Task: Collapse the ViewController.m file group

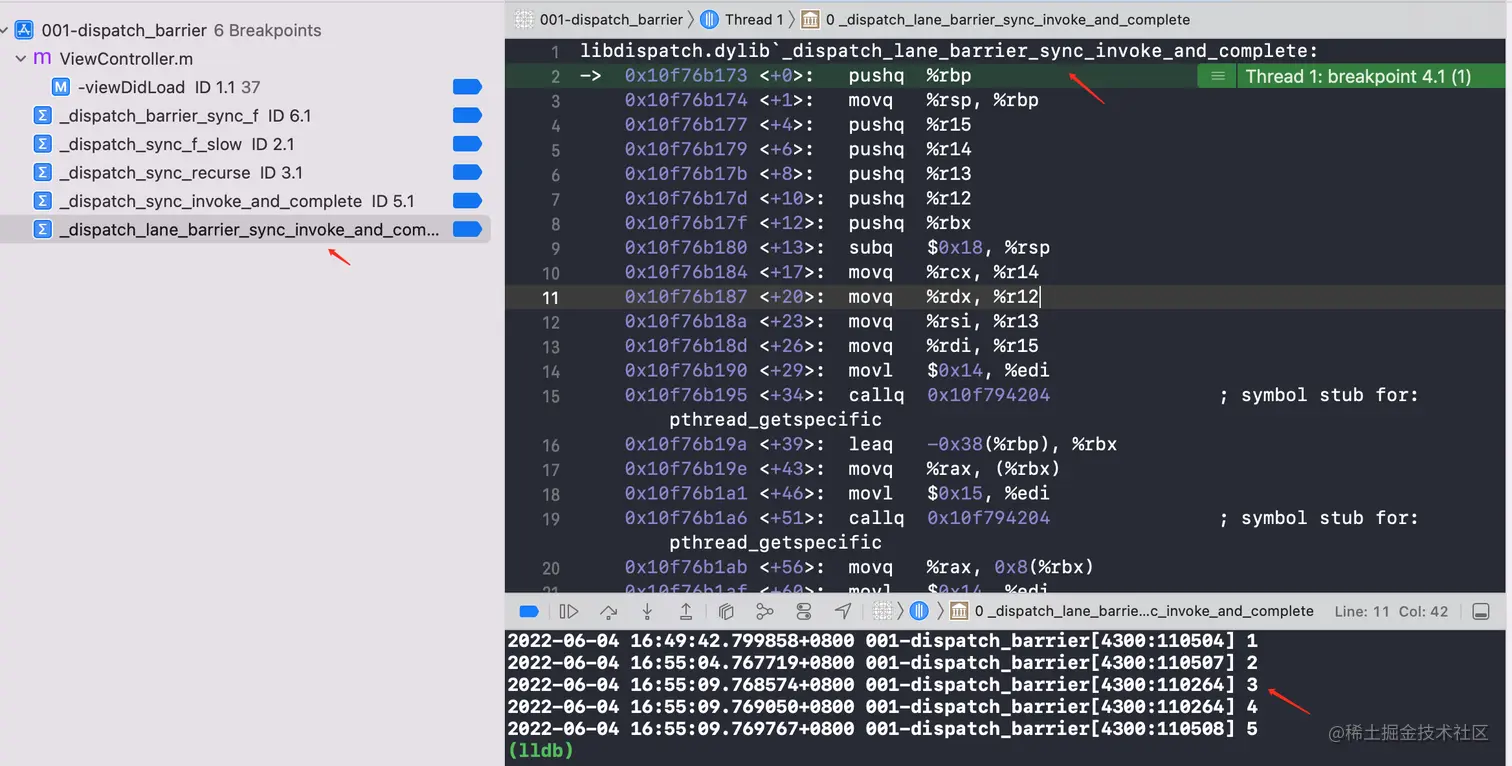Action: pos(20,59)
